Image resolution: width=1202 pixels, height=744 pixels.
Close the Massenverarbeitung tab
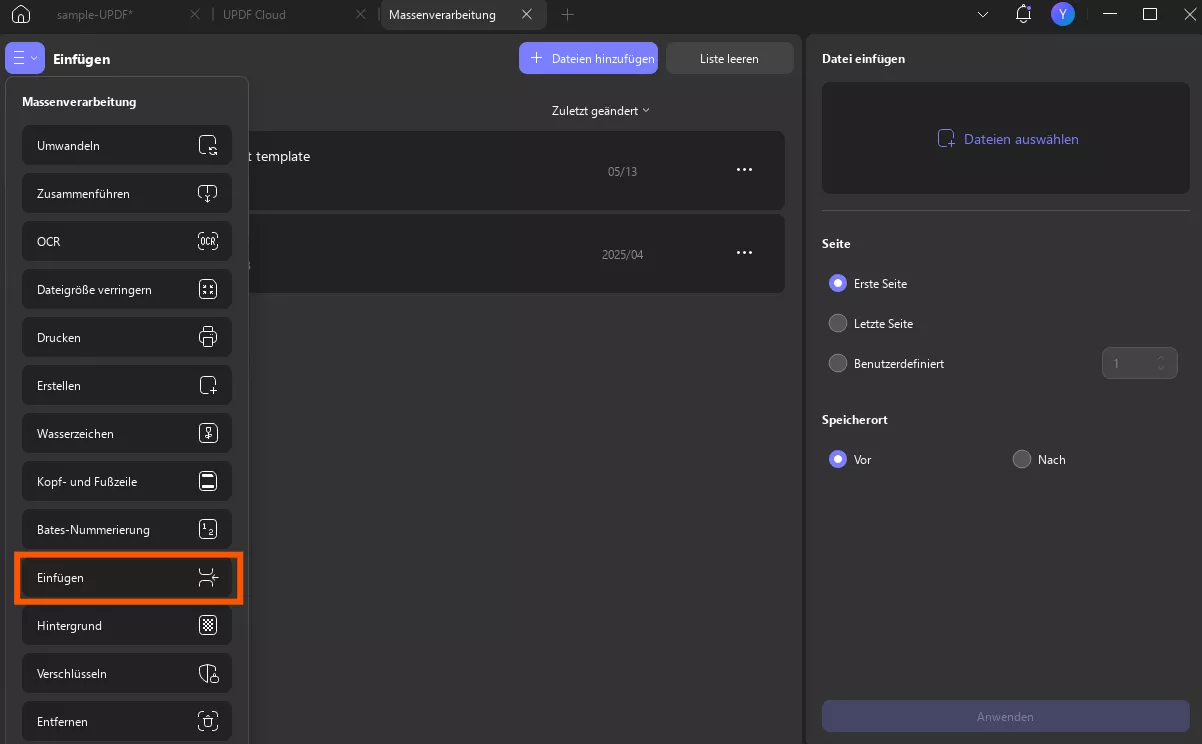pyautogui.click(x=527, y=15)
